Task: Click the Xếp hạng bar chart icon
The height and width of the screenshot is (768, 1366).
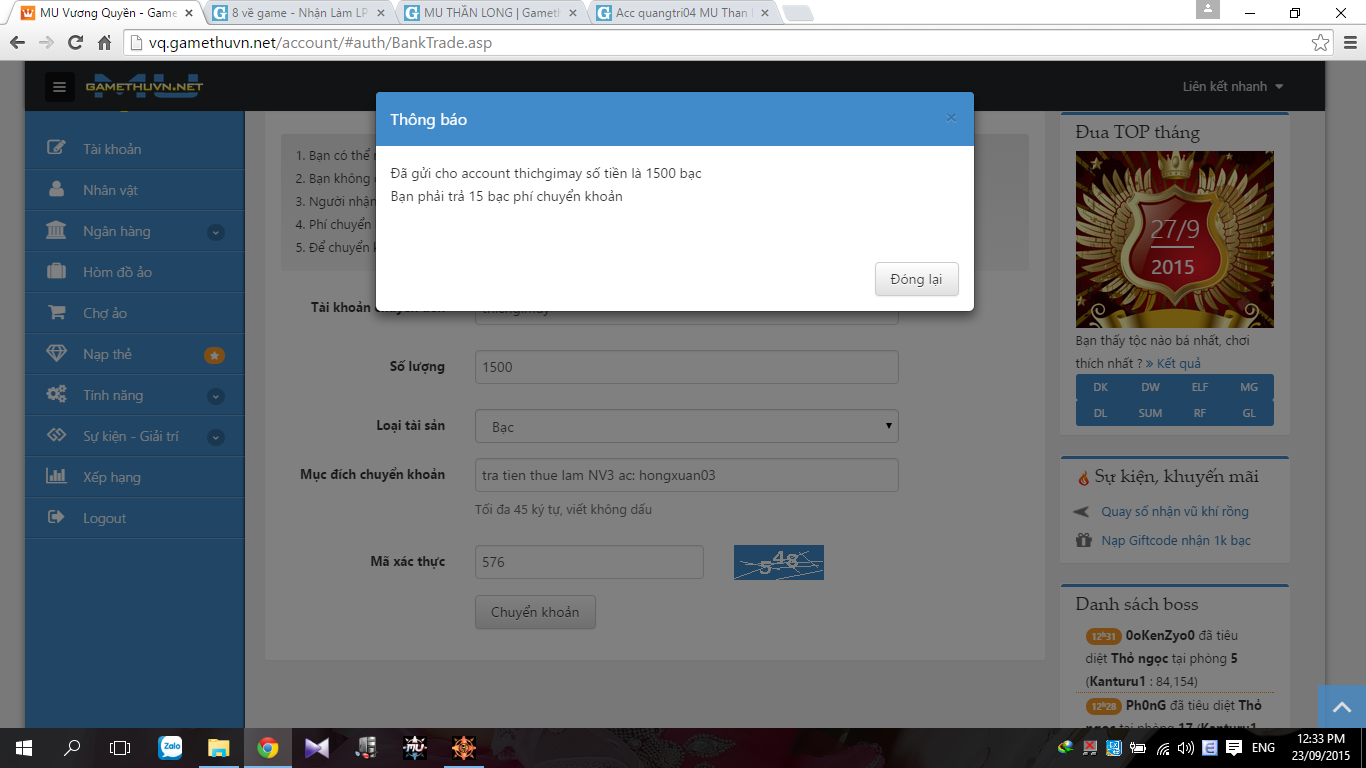Action: (x=57, y=476)
